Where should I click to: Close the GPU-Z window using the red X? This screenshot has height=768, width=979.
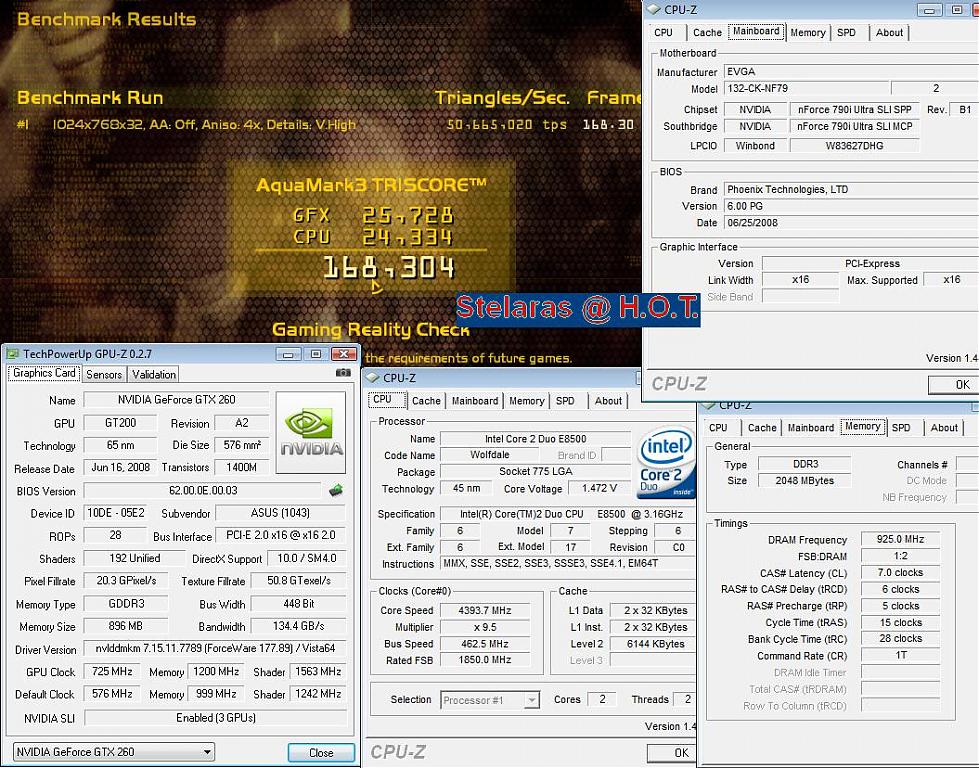tap(343, 354)
